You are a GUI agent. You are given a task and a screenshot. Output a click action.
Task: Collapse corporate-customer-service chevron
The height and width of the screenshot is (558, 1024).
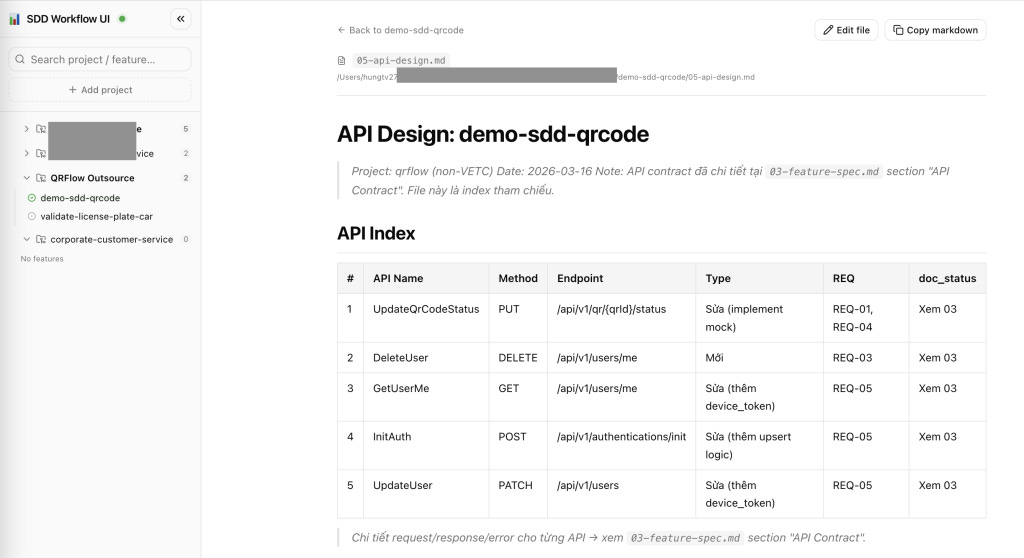[27, 239]
